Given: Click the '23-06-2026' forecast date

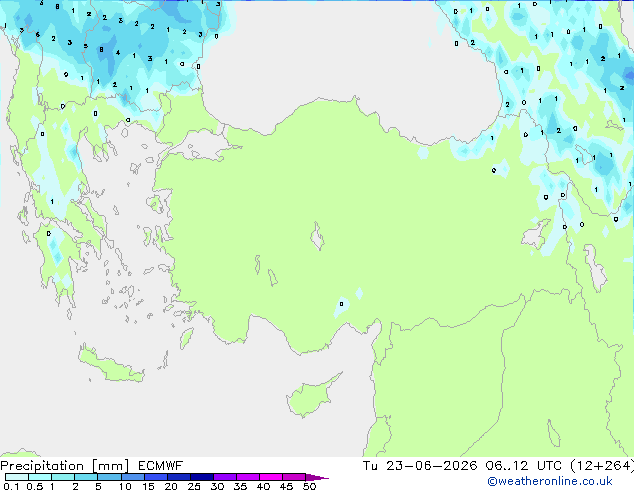Looking at the screenshot, I should click(431, 466).
